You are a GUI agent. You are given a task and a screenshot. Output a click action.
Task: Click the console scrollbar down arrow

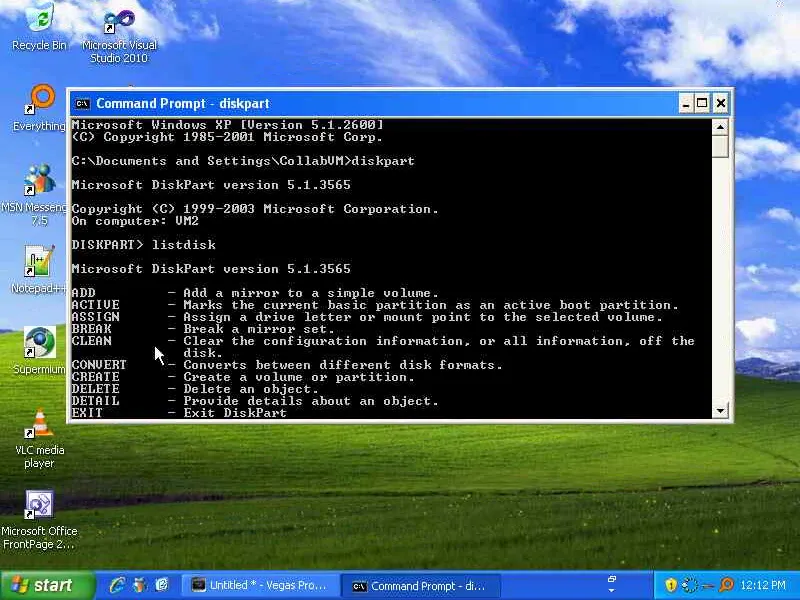(x=720, y=410)
